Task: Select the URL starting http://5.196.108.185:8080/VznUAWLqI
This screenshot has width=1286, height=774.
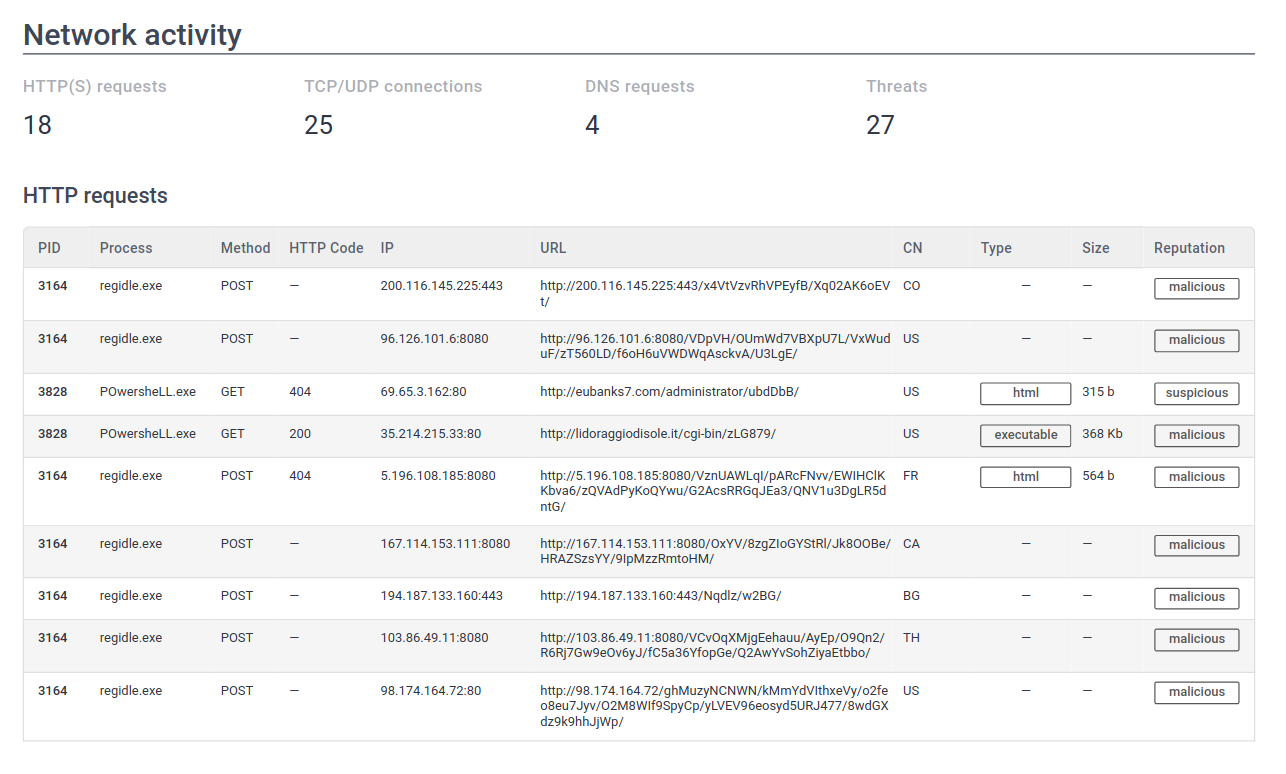Action: [714, 492]
